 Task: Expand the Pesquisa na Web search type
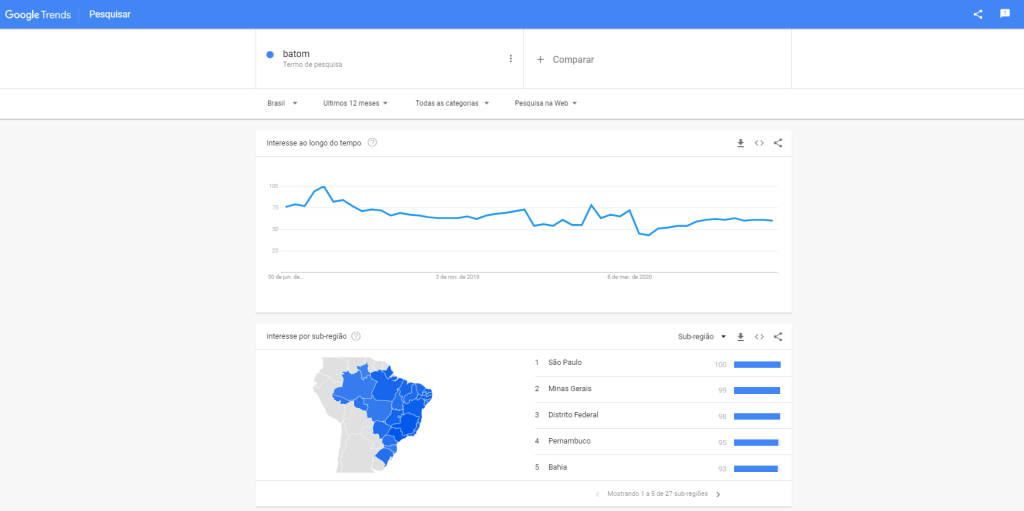(545, 103)
